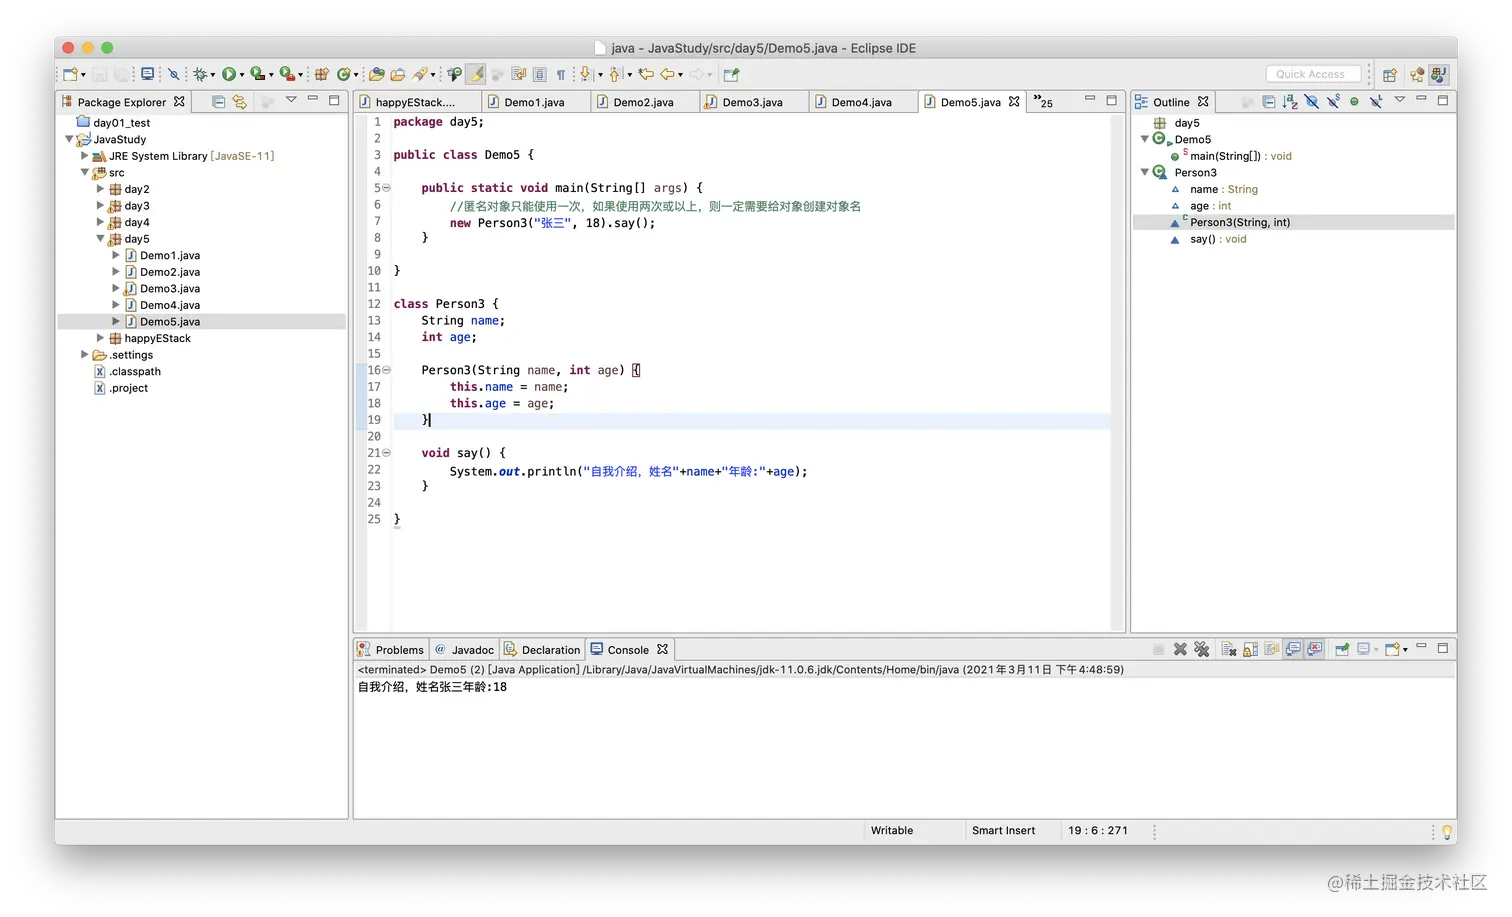This screenshot has height=917, width=1512.
Task: Select the .classpath file
Action: pos(135,372)
